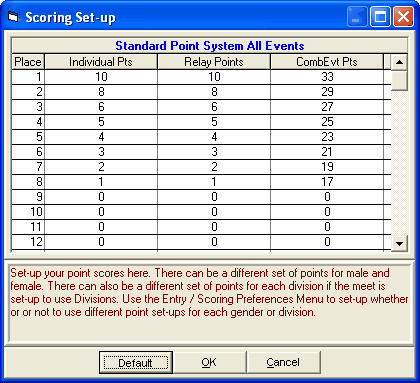Viewport: 420px width, 383px height.
Task: Edit Relay Points for place 8
Action: [214, 182]
